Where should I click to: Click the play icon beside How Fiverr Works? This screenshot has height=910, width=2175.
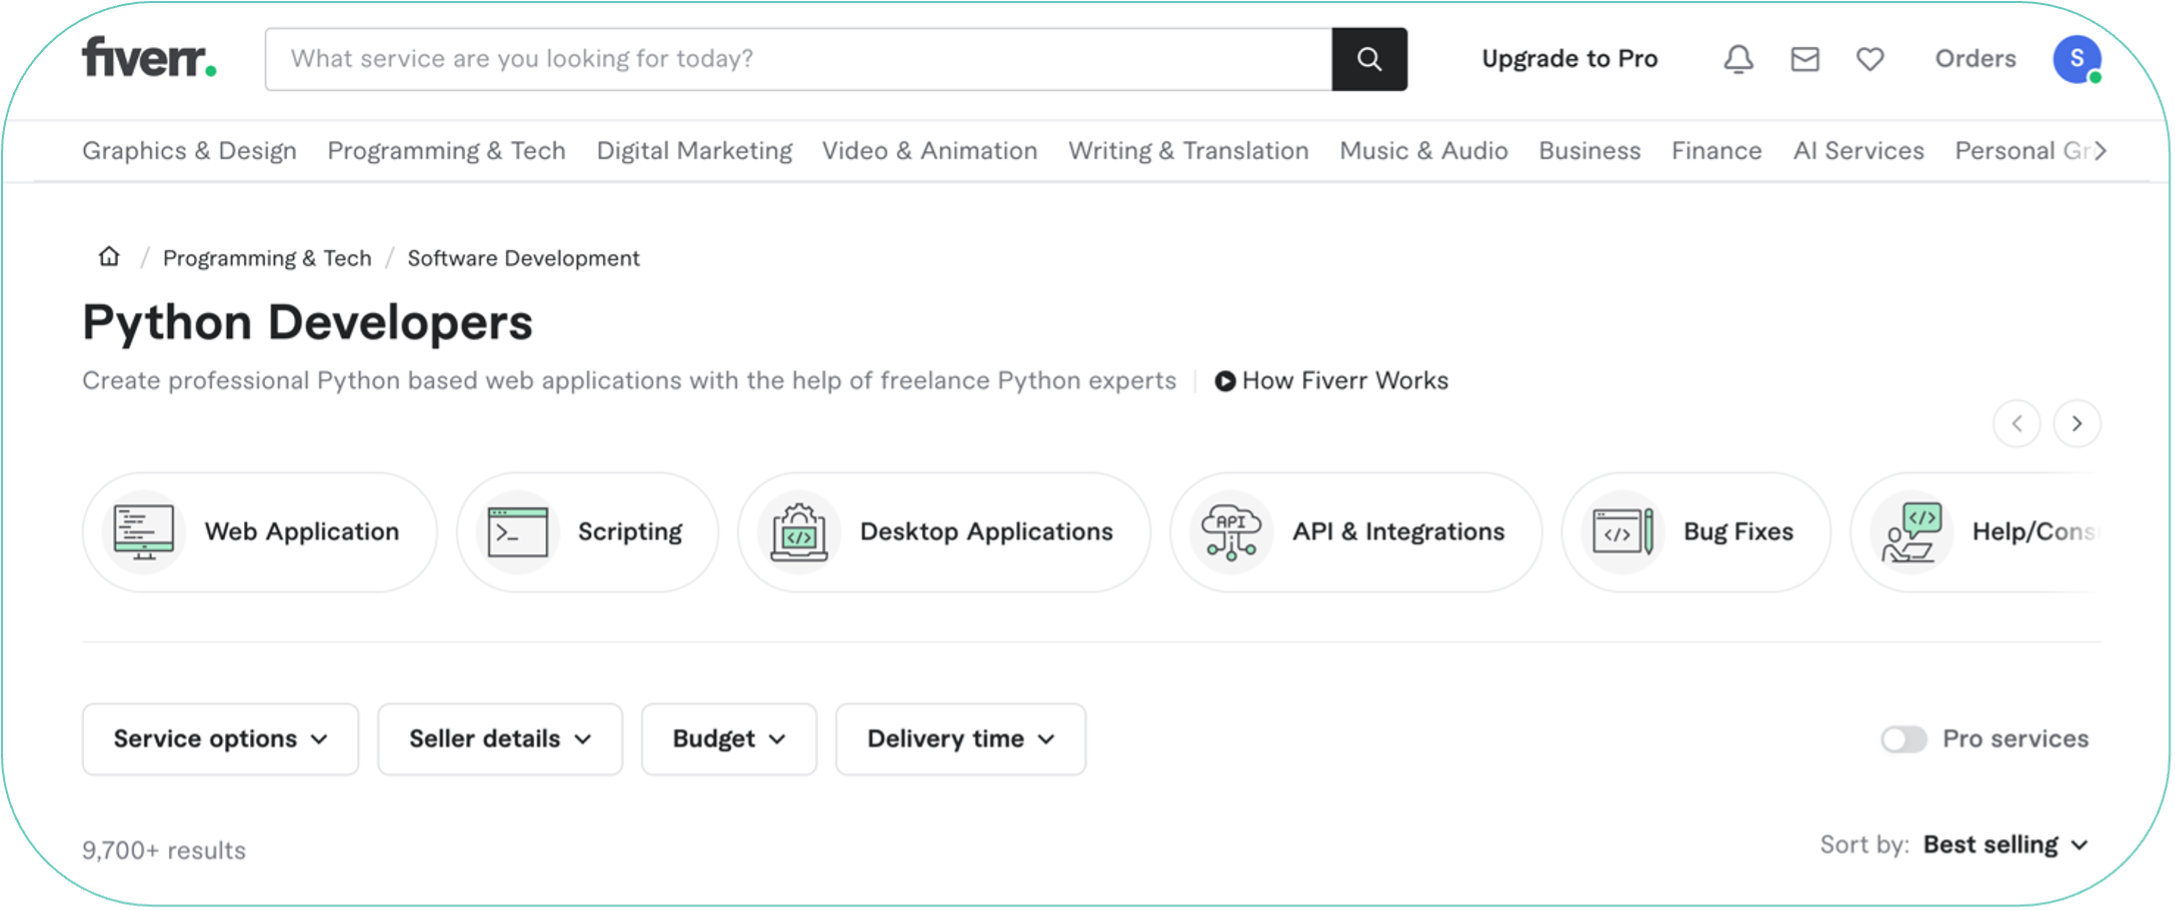click(1224, 381)
